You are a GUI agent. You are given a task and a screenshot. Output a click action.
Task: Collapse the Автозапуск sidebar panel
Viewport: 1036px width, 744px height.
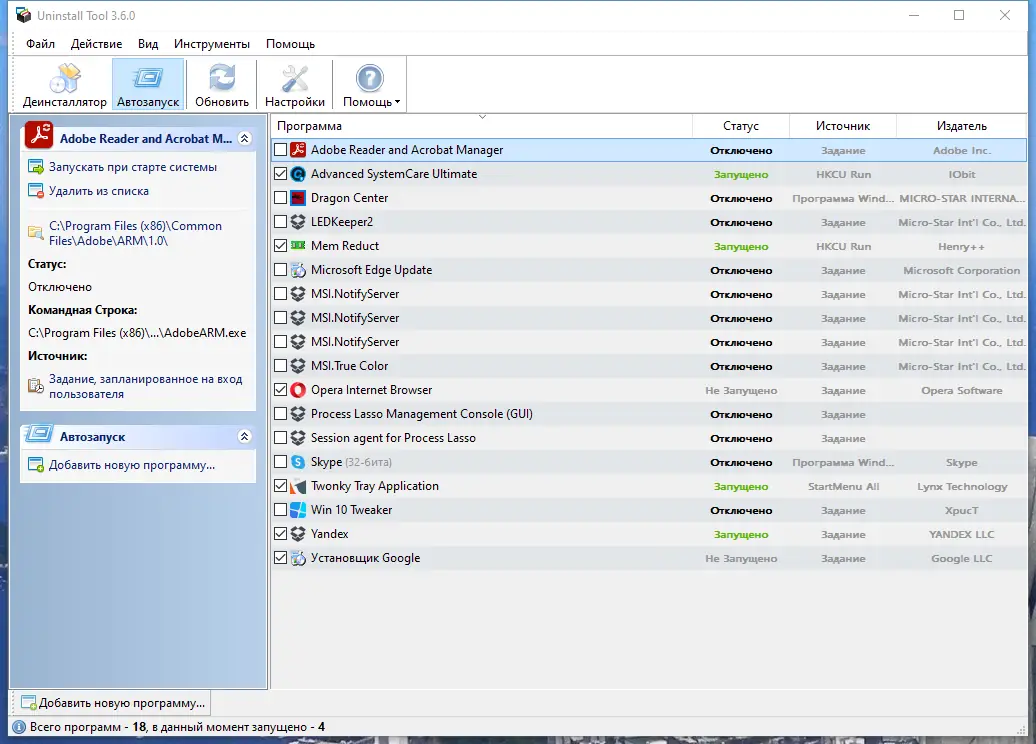coord(244,436)
